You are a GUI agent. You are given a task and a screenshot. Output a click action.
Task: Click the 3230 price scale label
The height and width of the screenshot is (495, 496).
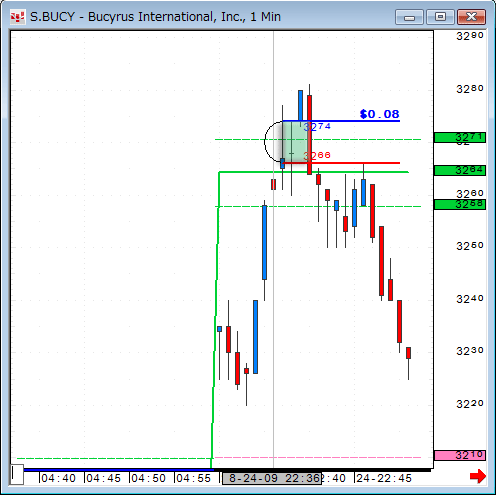coord(470,351)
